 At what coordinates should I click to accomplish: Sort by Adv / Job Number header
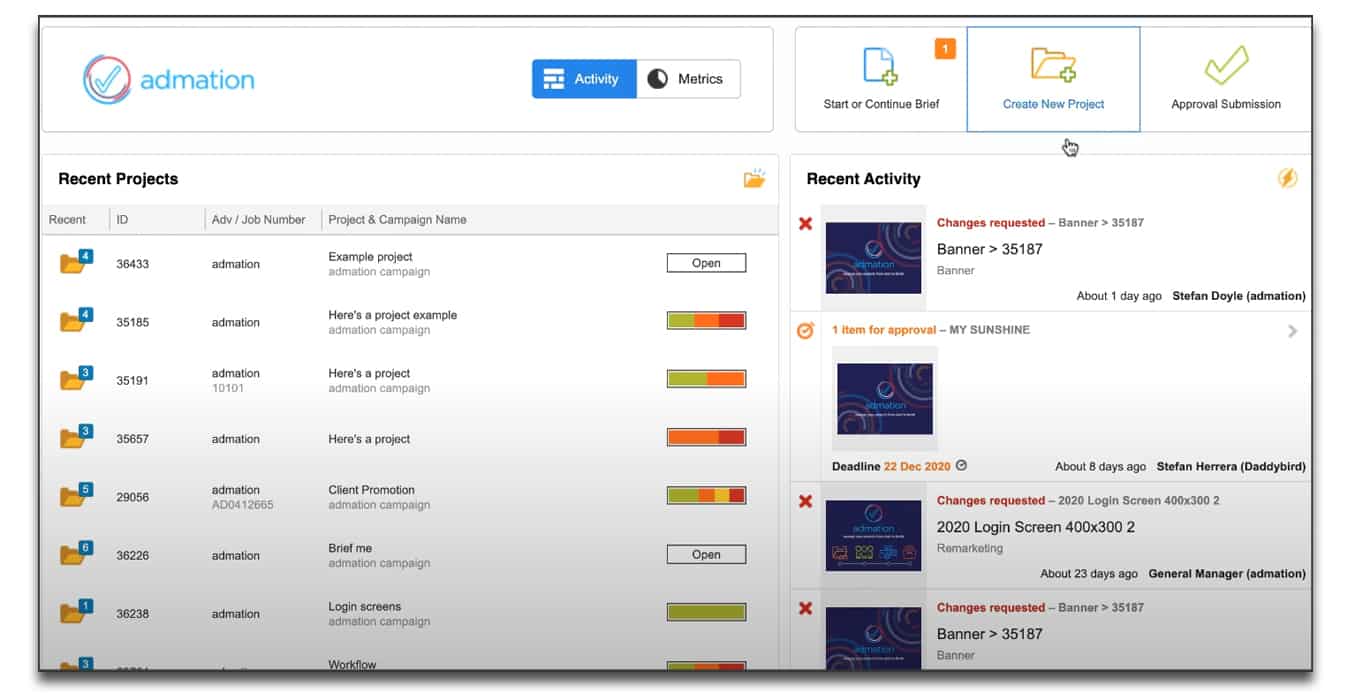pos(258,220)
